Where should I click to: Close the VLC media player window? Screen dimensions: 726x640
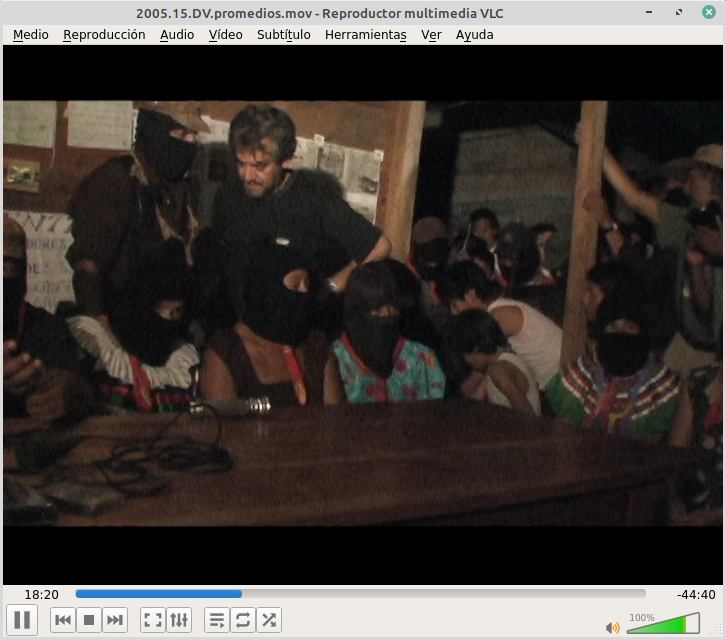[x=709, y=12]
